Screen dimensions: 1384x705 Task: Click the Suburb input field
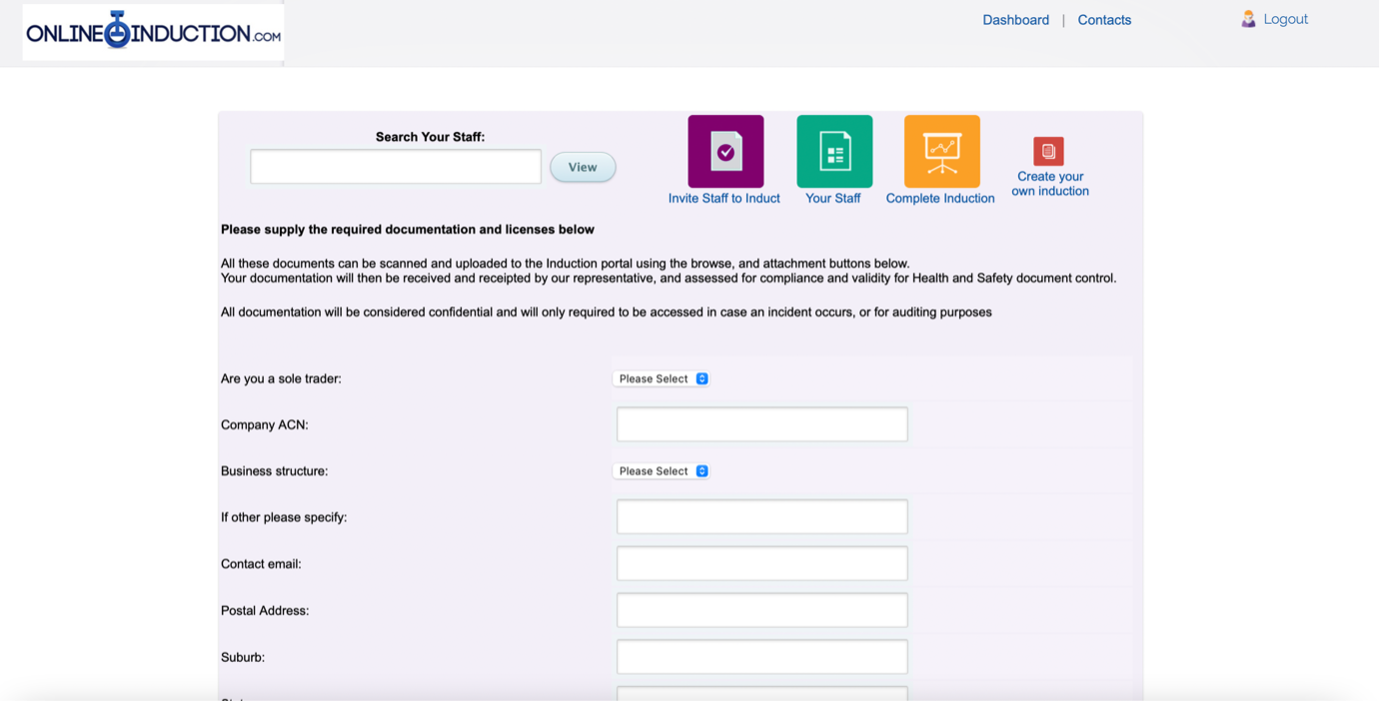[762, 657]
